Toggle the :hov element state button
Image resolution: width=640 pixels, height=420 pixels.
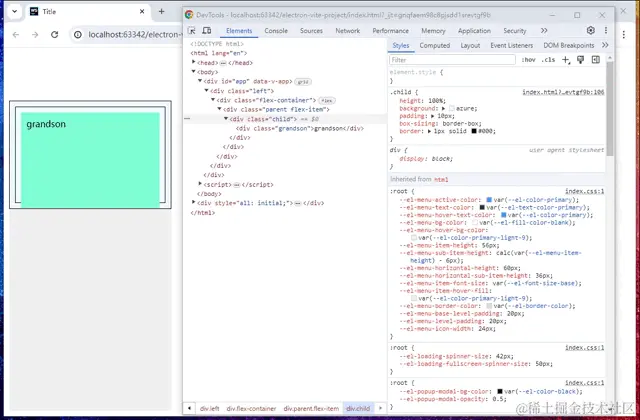click(x=528, y=60)
